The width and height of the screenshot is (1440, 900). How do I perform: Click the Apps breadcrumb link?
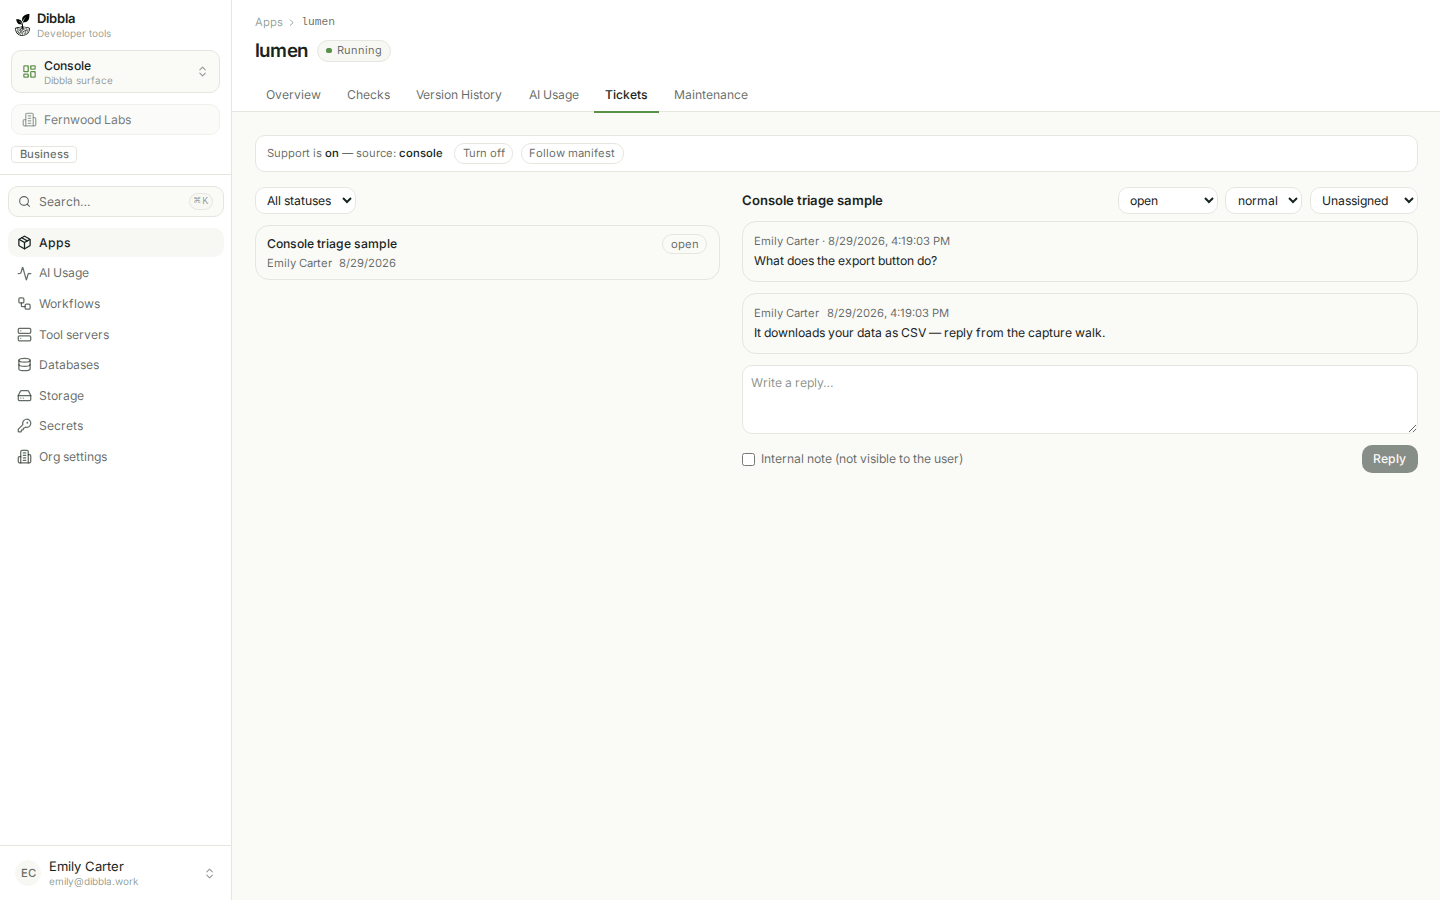coord(269,22)
